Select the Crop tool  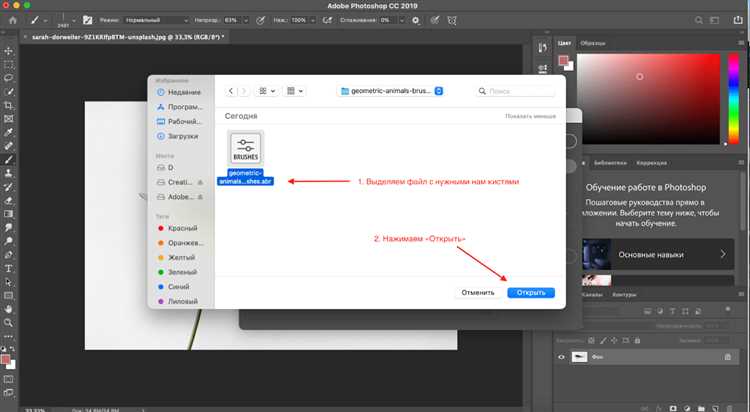pos(8,105)
